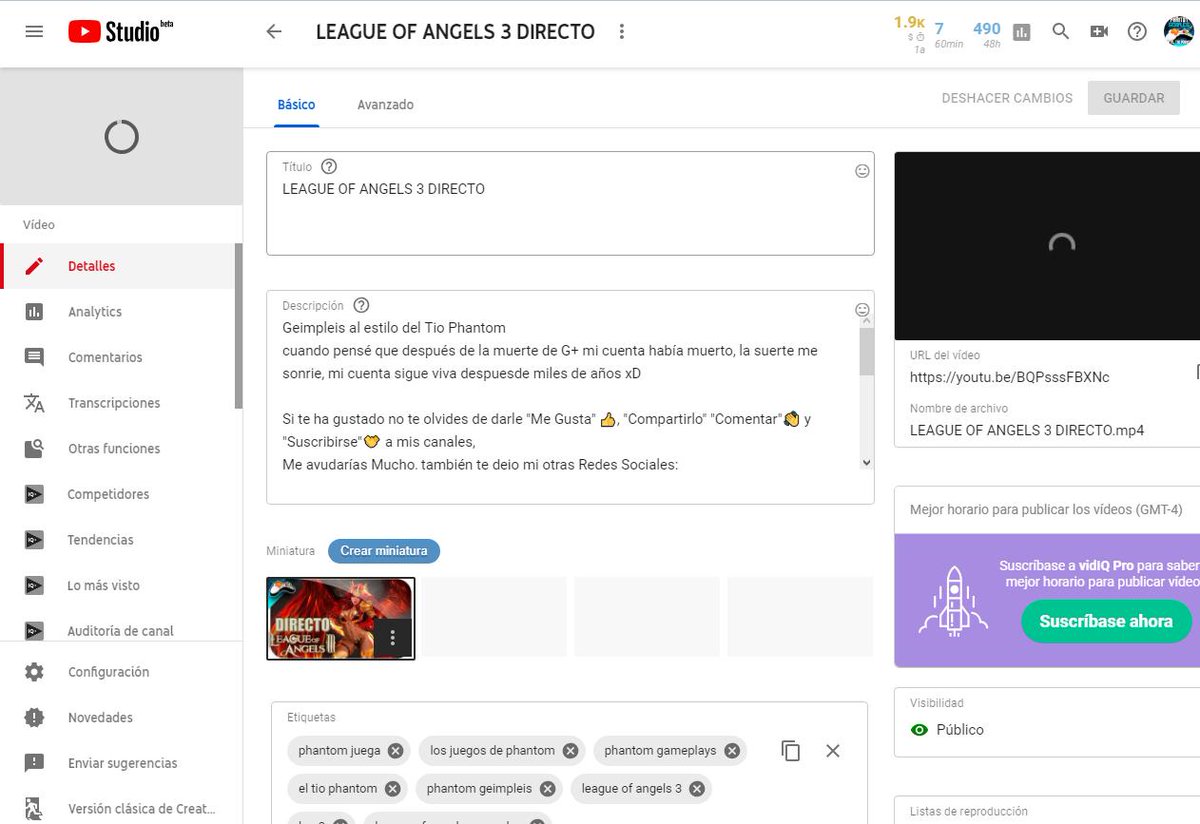
Task: Click the GUARDAR button
Action: click(1134, 98)
